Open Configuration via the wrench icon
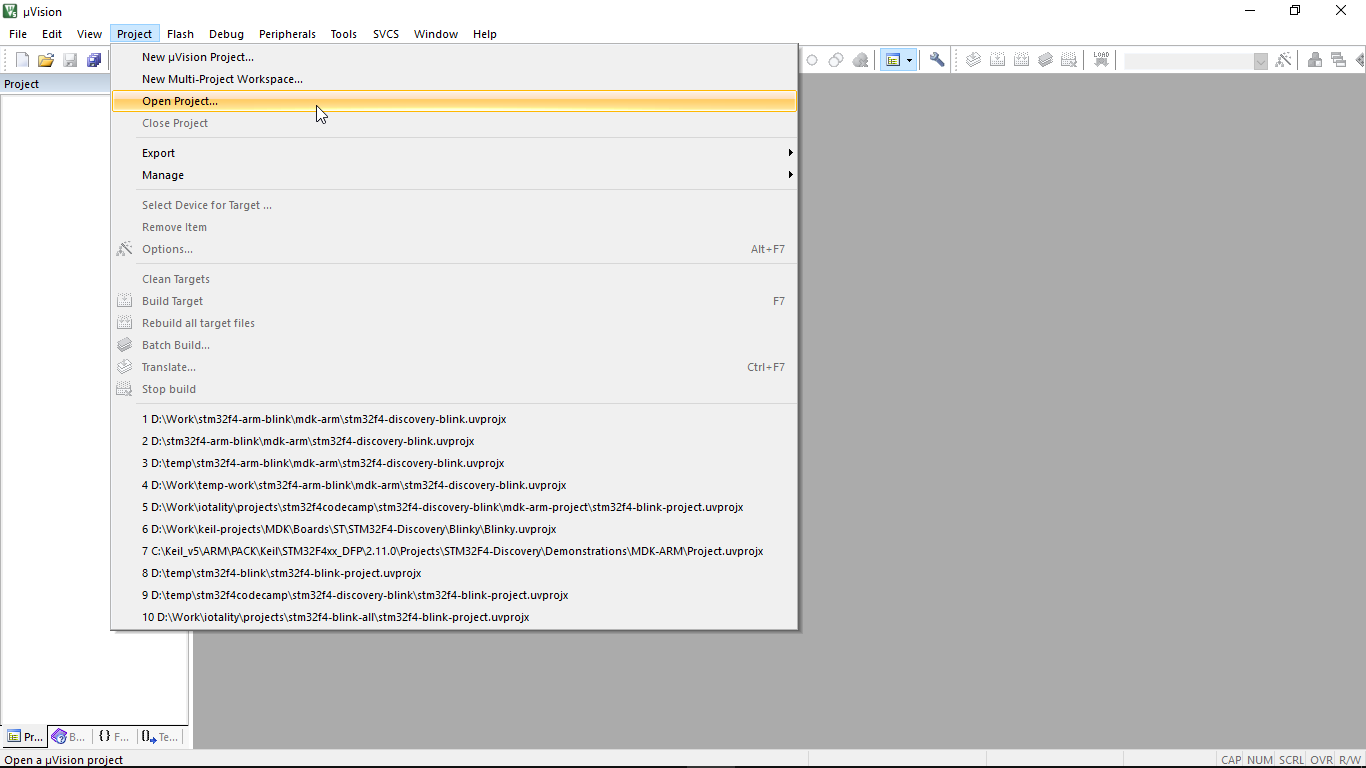The height and width of the screenshot is (768, 1366). [x=937, y=60]
